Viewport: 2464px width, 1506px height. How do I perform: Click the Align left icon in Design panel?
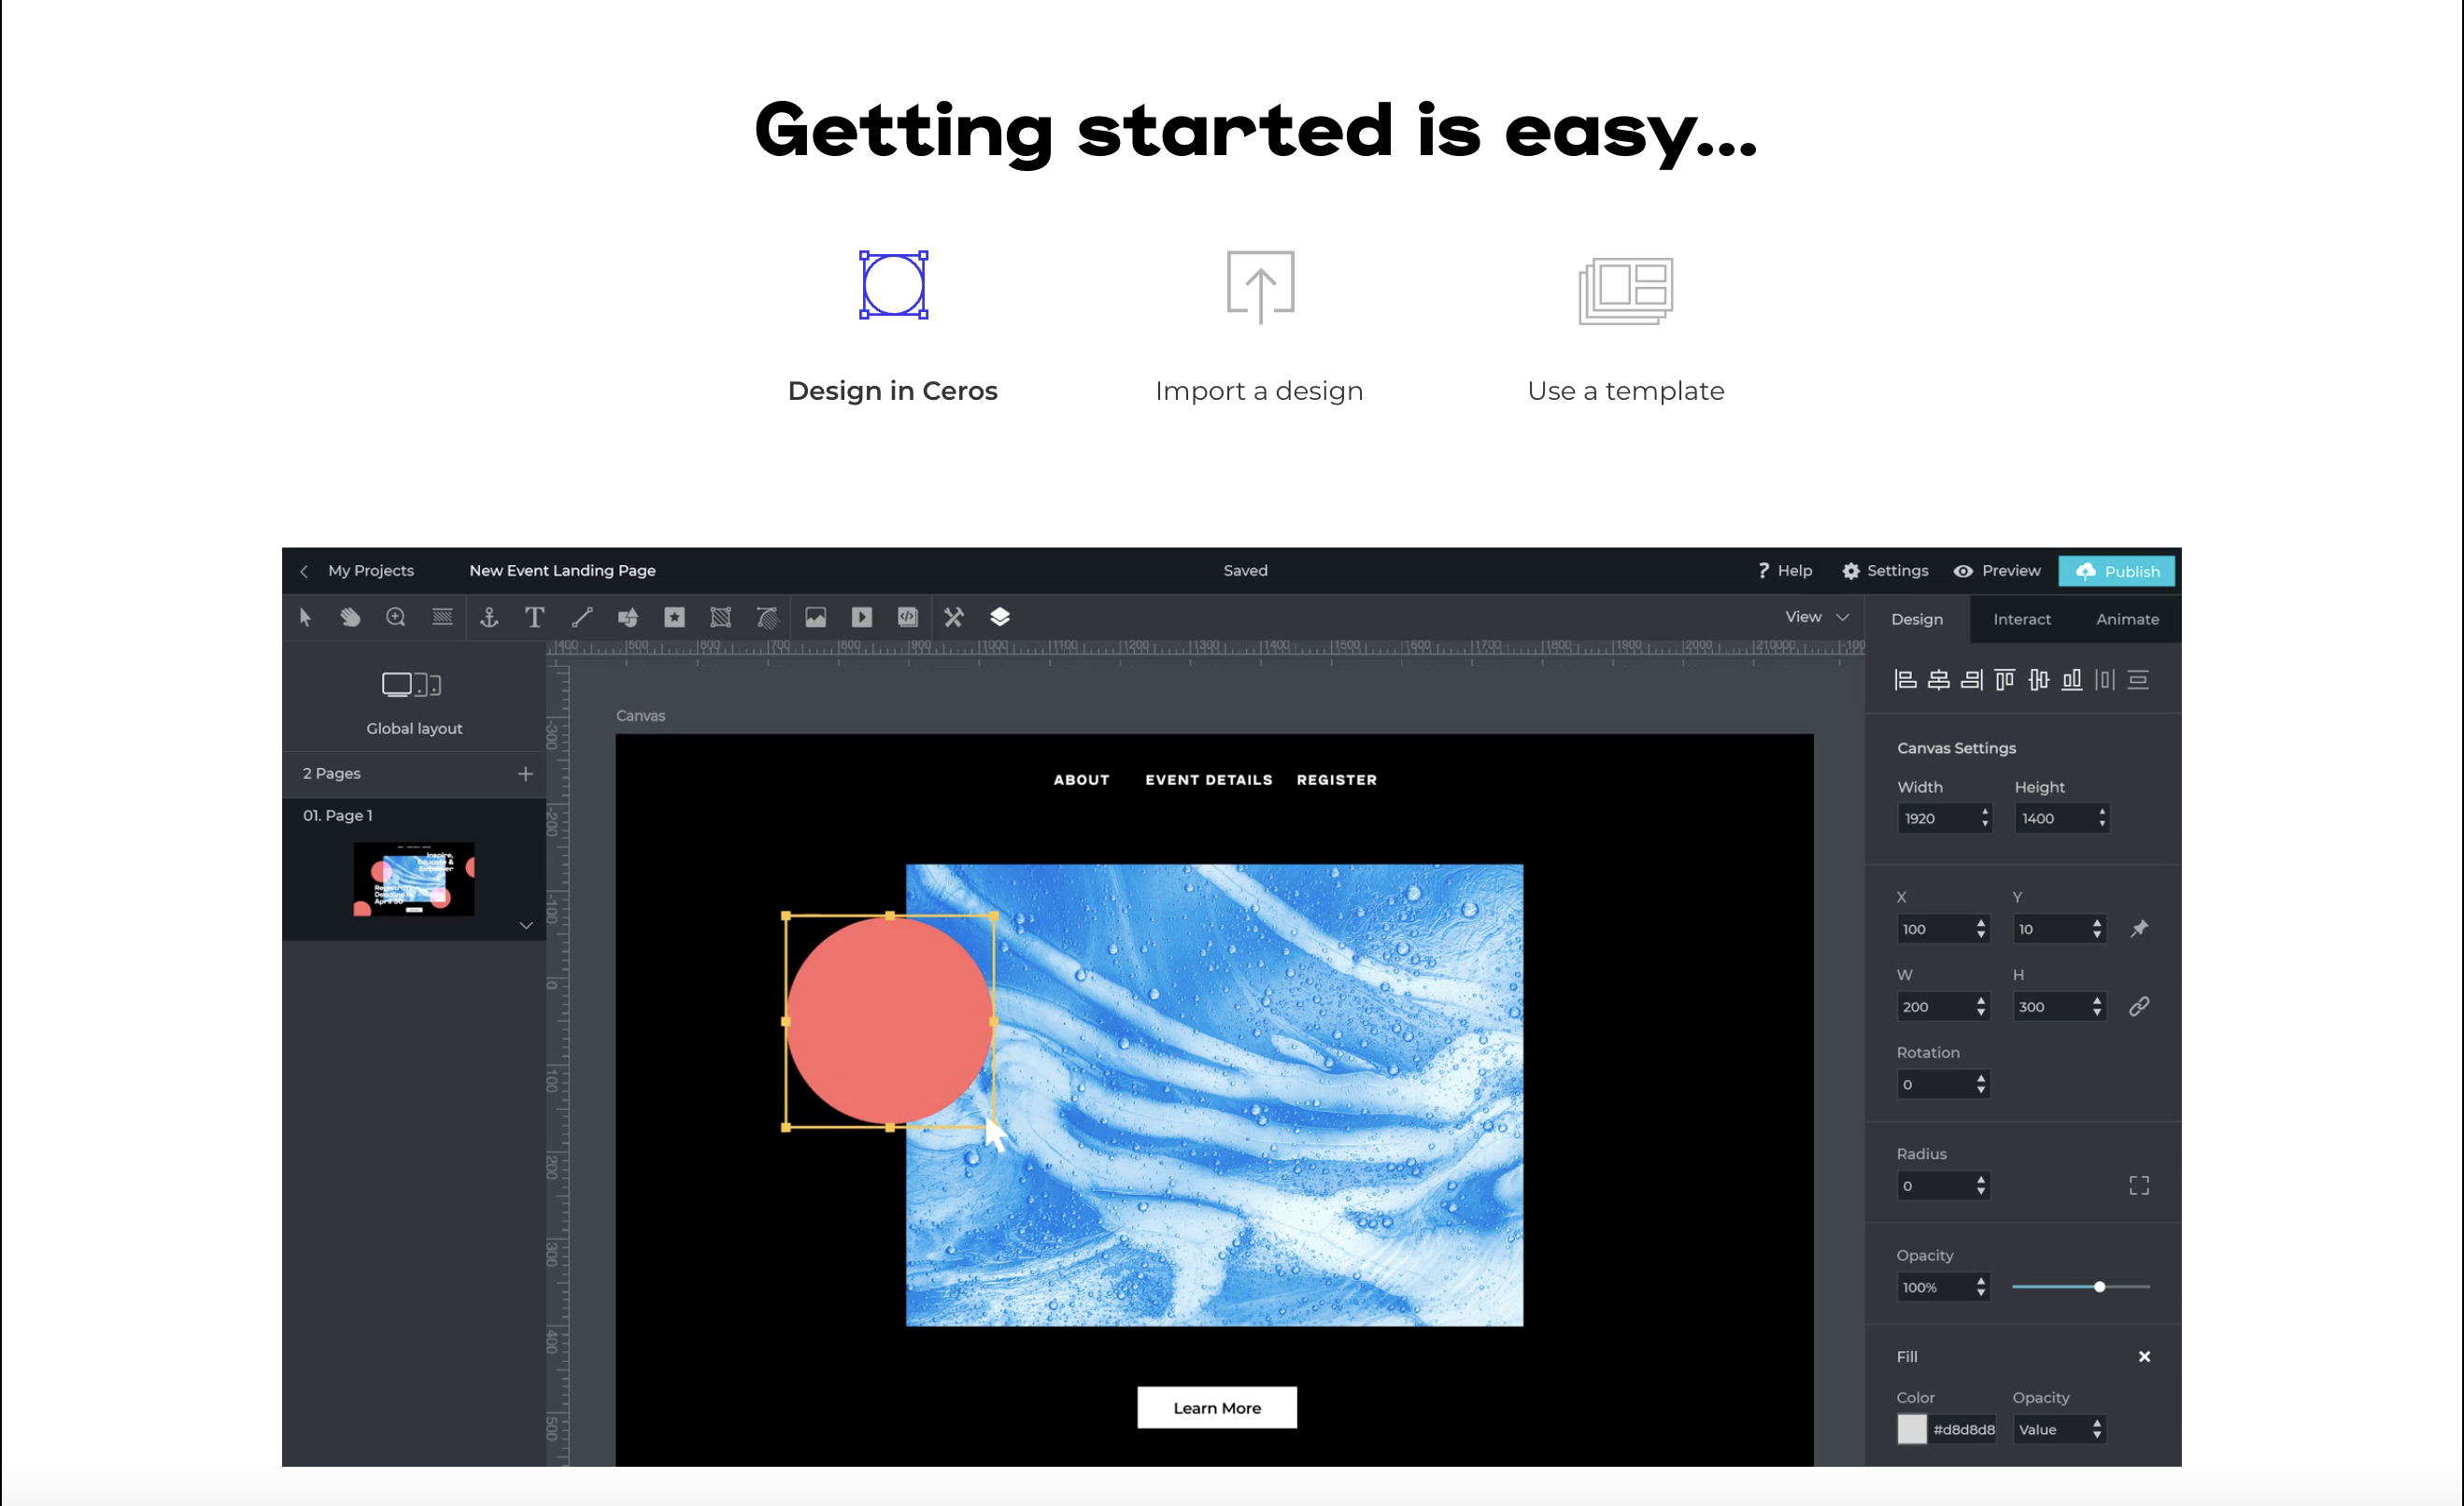(x=1905, y=679)
